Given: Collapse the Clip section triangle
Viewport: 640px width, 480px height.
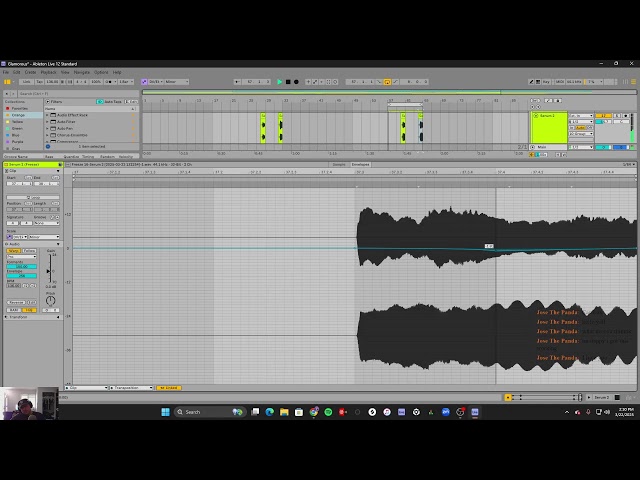Looking at the screenshot, I should click(58, 171).
